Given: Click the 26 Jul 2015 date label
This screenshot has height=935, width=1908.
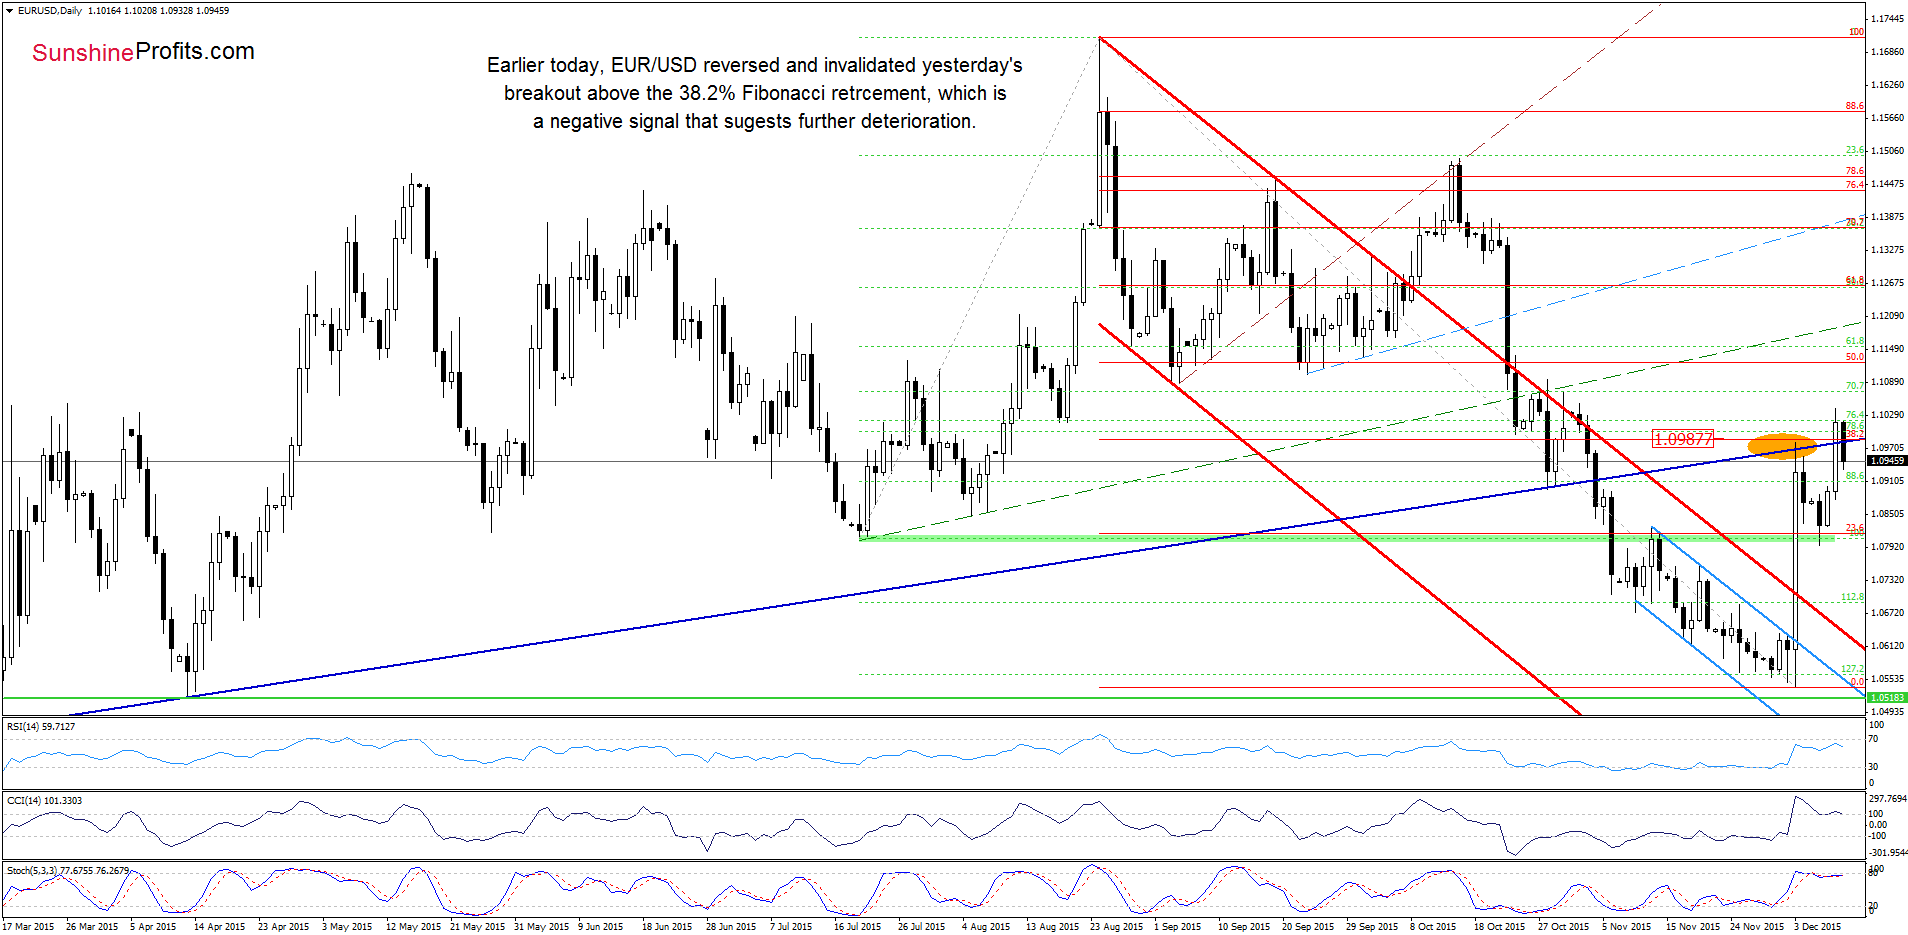Looking at the screenshot, I should coord(921,927).
